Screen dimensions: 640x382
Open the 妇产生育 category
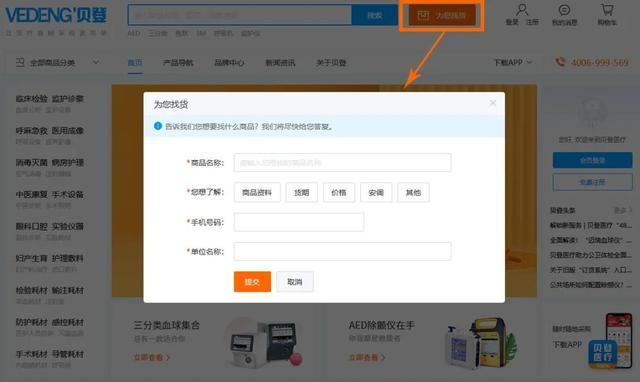(x=32, y=258)
